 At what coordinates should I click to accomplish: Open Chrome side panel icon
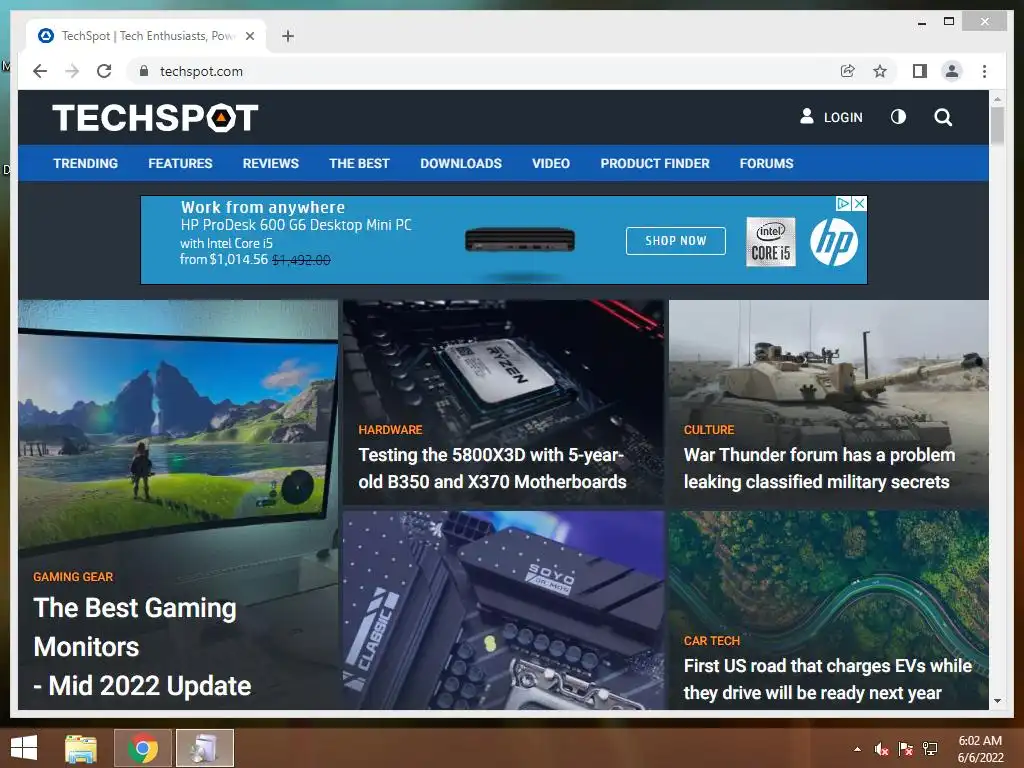(920, 71)
